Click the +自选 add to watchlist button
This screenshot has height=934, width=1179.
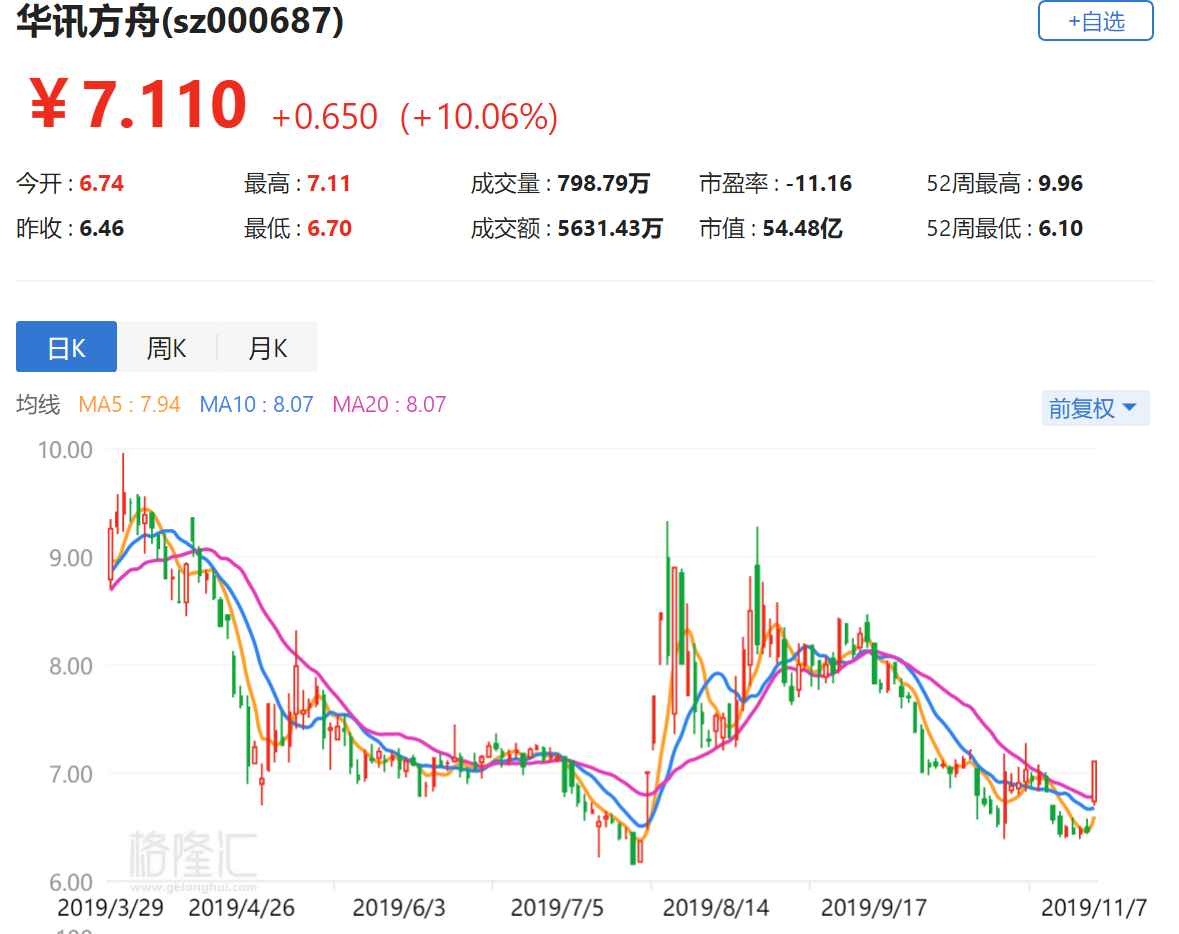click(x=1096, y=20)
